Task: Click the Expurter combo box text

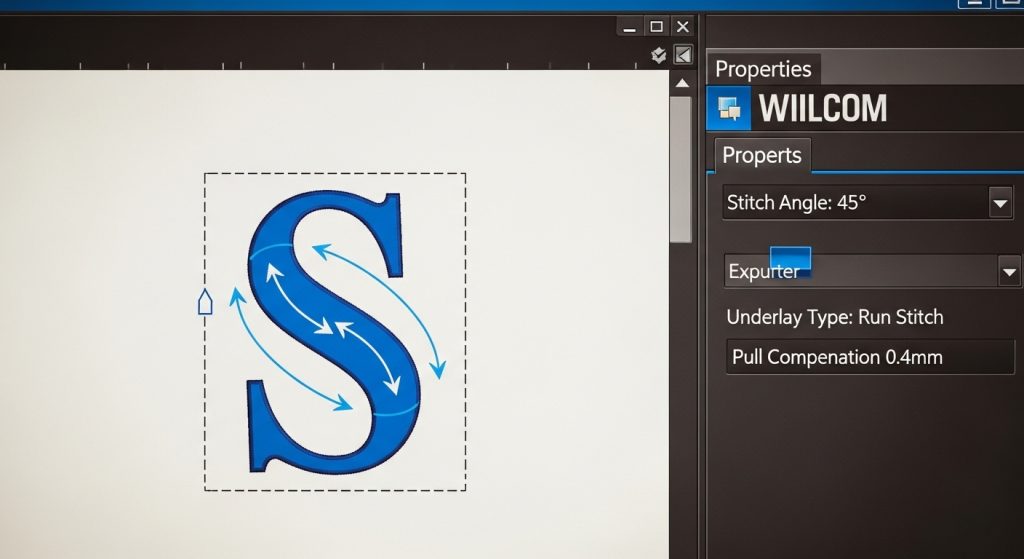Action: [x=763, y=272]
